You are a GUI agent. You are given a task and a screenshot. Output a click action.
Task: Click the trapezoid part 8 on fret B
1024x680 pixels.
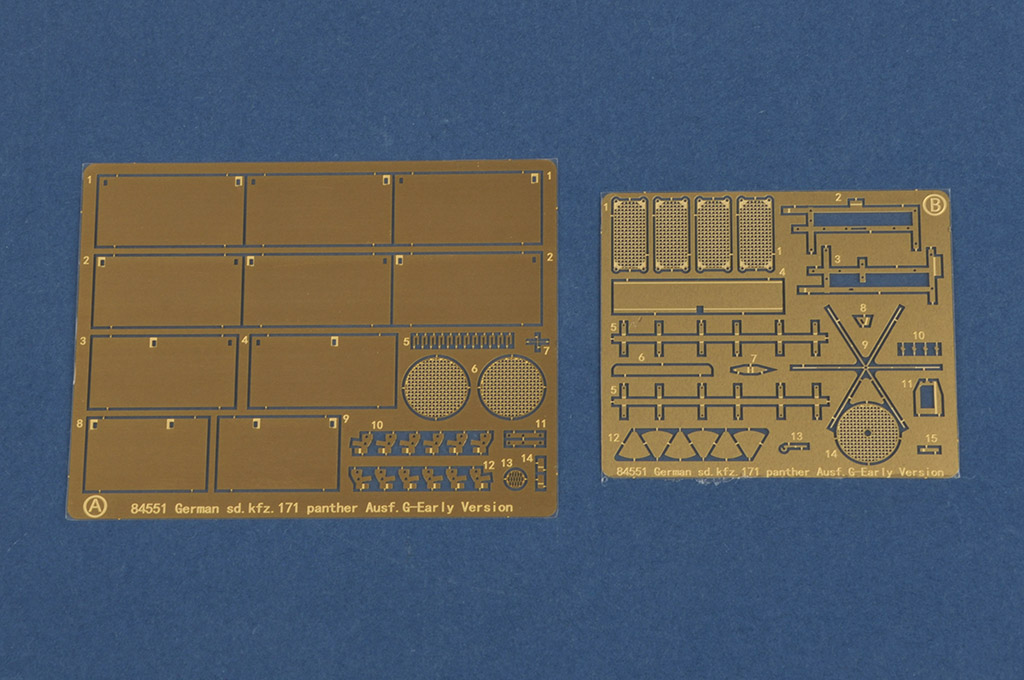864,322
